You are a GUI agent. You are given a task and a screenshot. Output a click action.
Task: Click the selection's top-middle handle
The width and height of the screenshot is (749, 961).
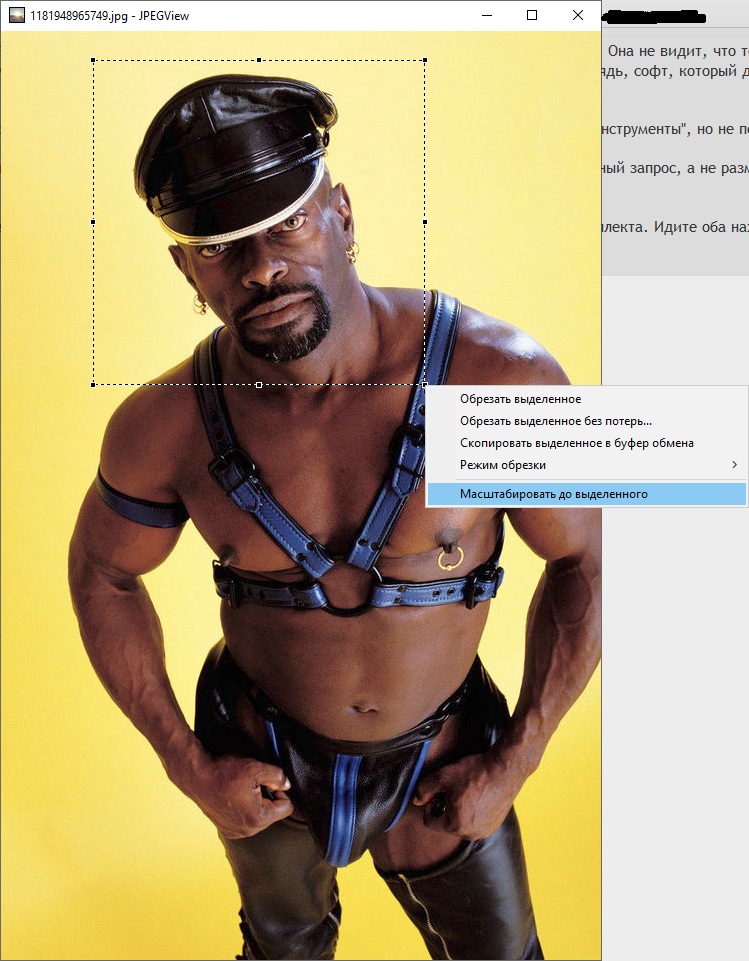259,60
